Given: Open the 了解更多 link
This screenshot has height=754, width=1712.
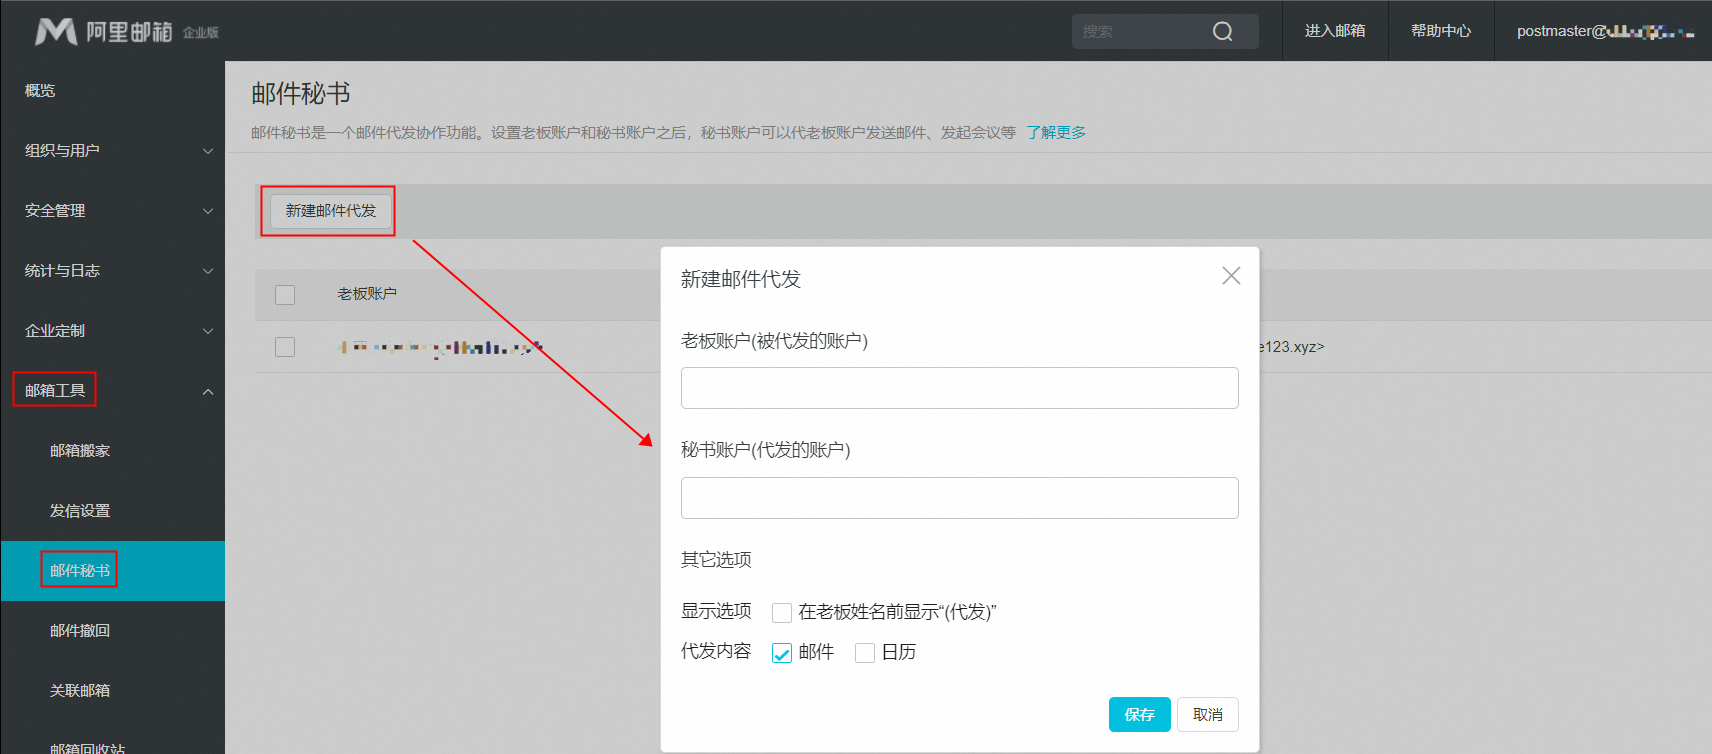Looking at the screenshot, I should 1056,133.
